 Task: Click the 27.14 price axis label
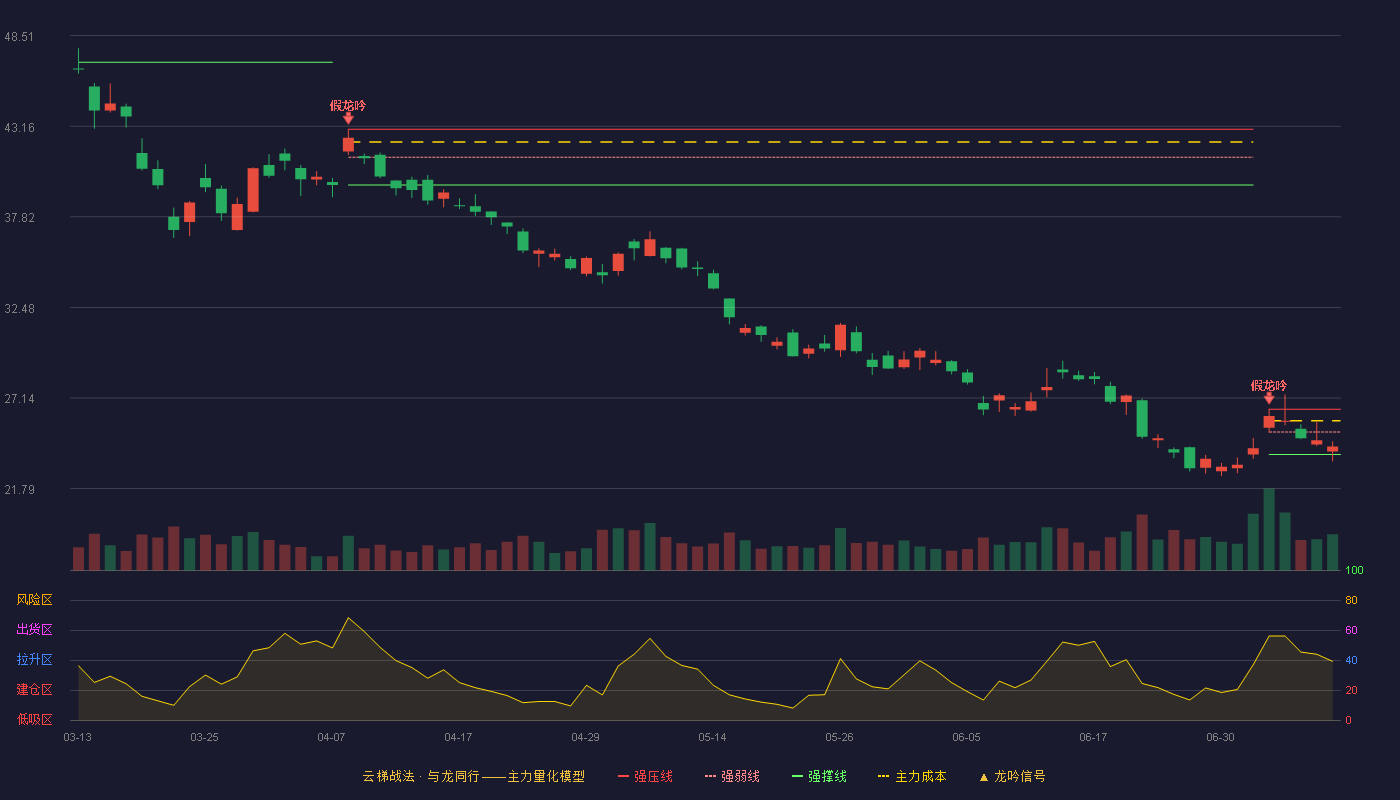[x=19, y=399]
